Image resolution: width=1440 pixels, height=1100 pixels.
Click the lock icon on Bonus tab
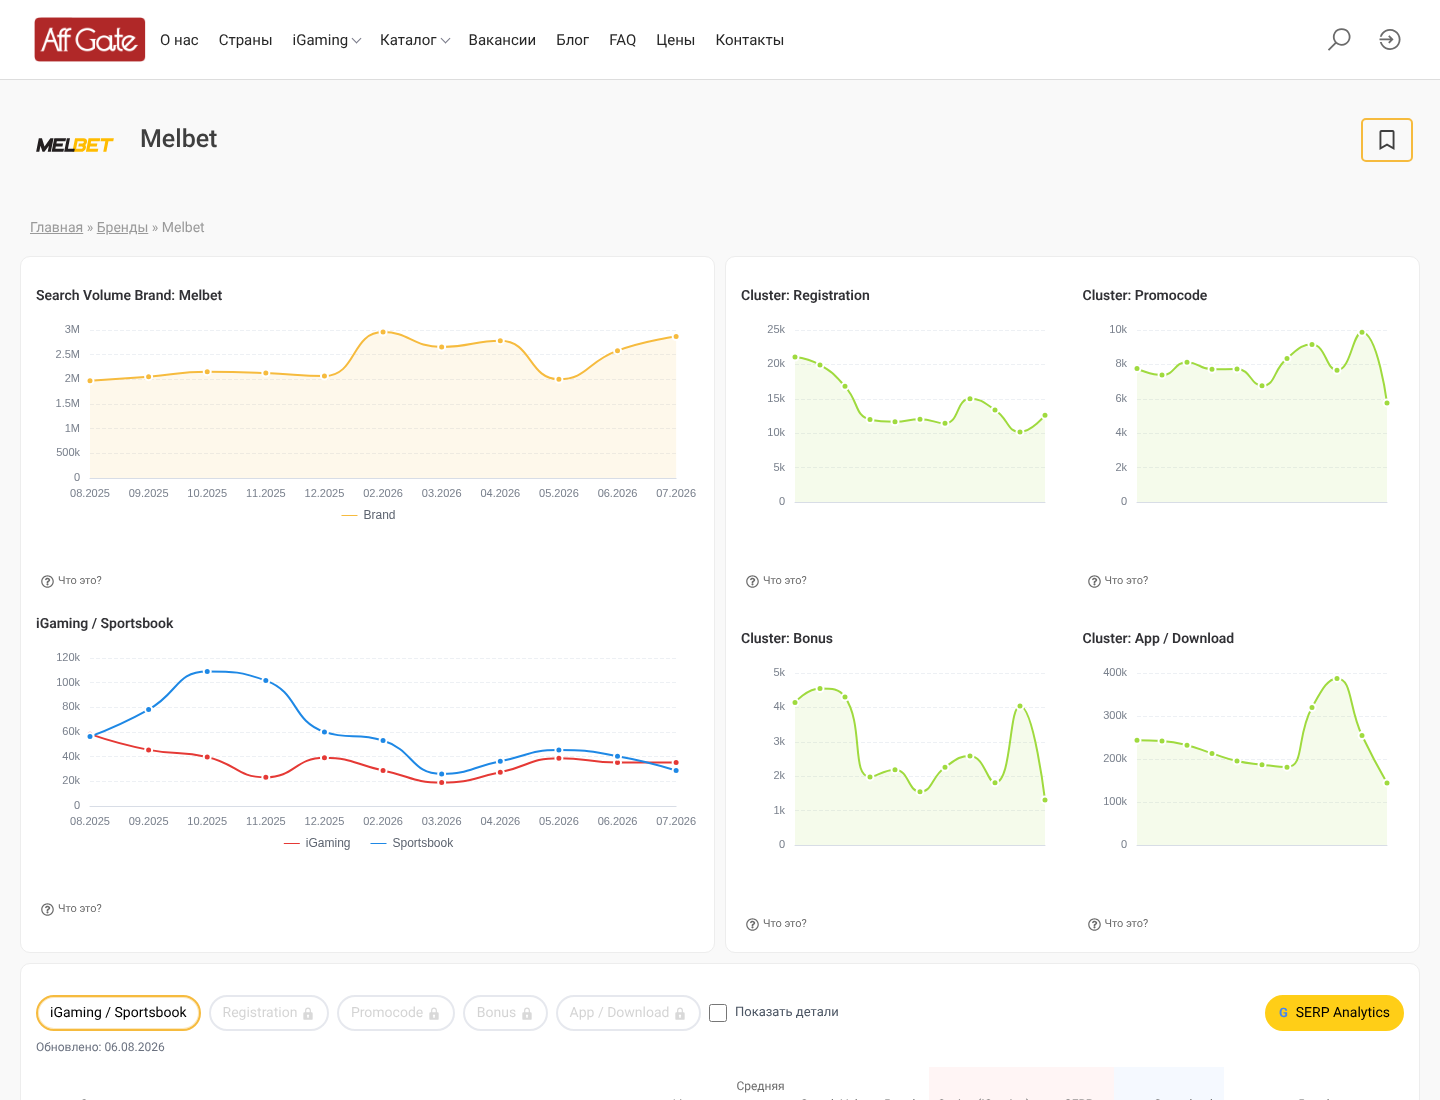(527, 1014)
